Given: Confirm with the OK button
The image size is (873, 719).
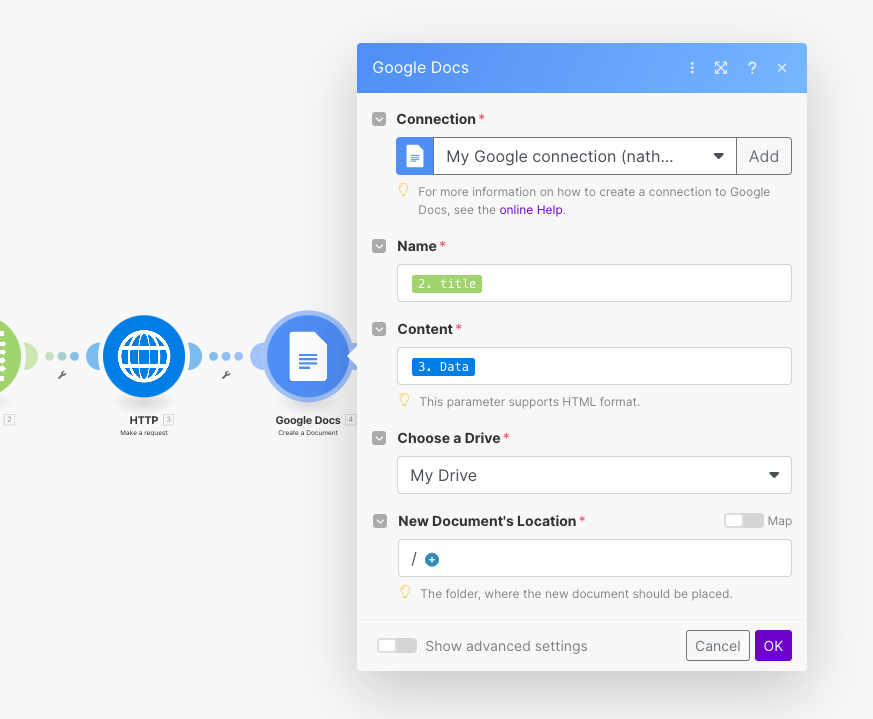Looking at the screenshot, I should coord(773,645).
